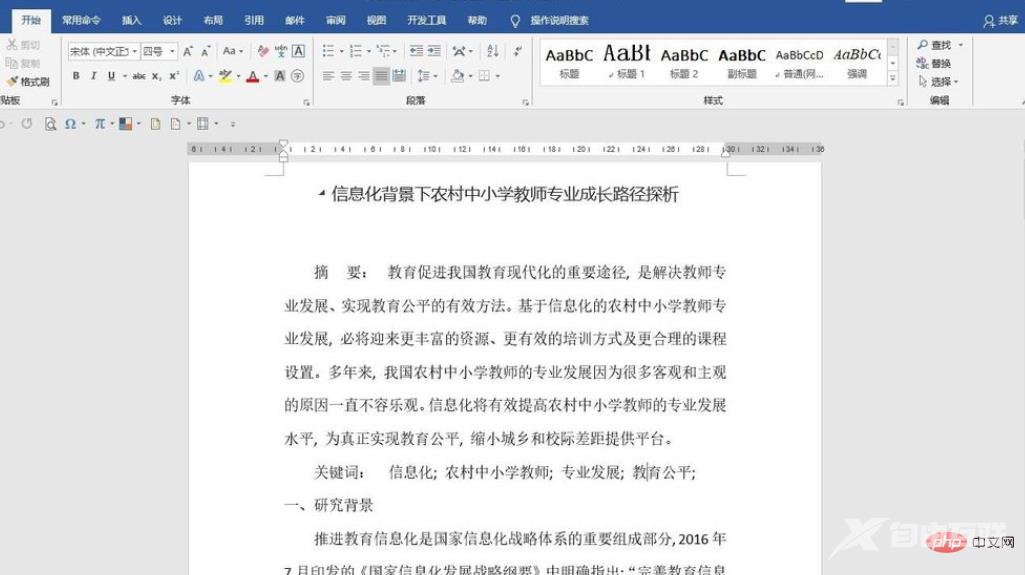Click the 共享 (Share) button
The width and height of the screenshot is (1025, 575).
[x=1001, y=20]
